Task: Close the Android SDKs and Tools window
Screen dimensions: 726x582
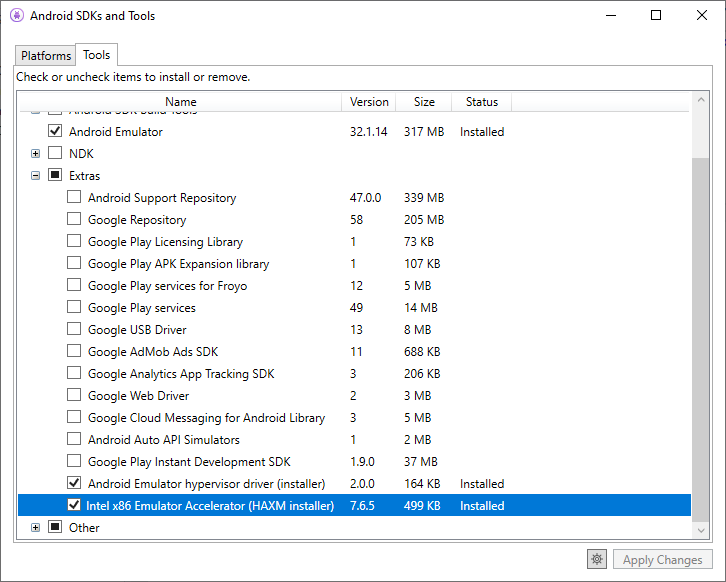Action: 701,15
